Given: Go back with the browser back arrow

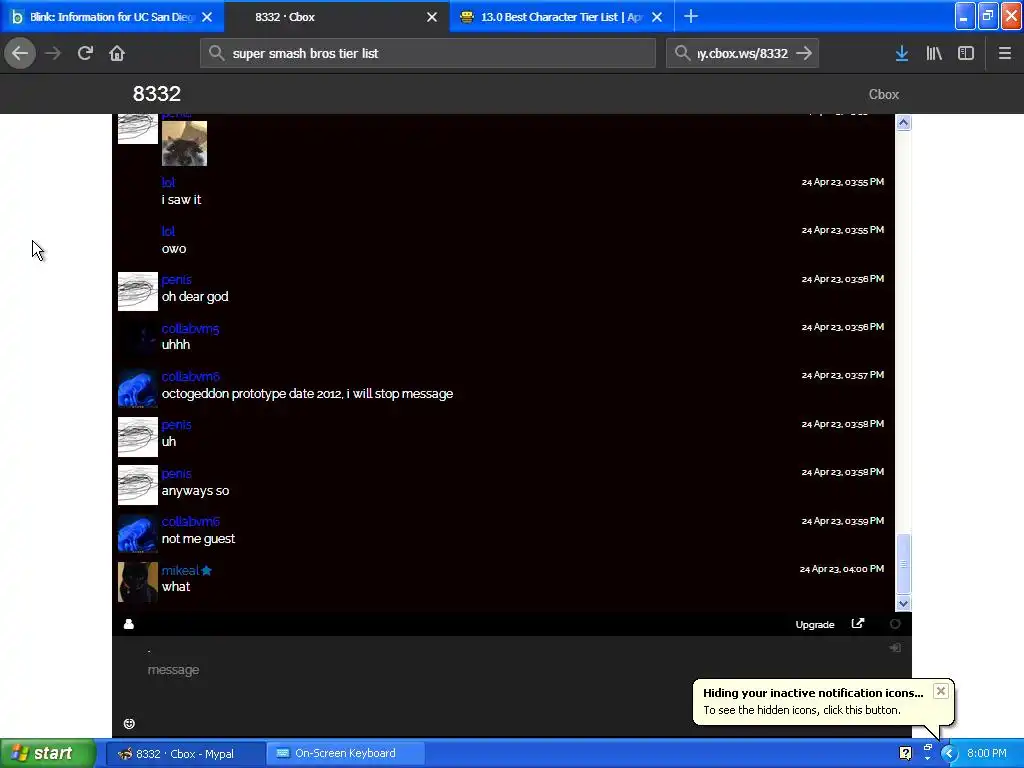Looking at the screenshot, I should click(20, 53).
